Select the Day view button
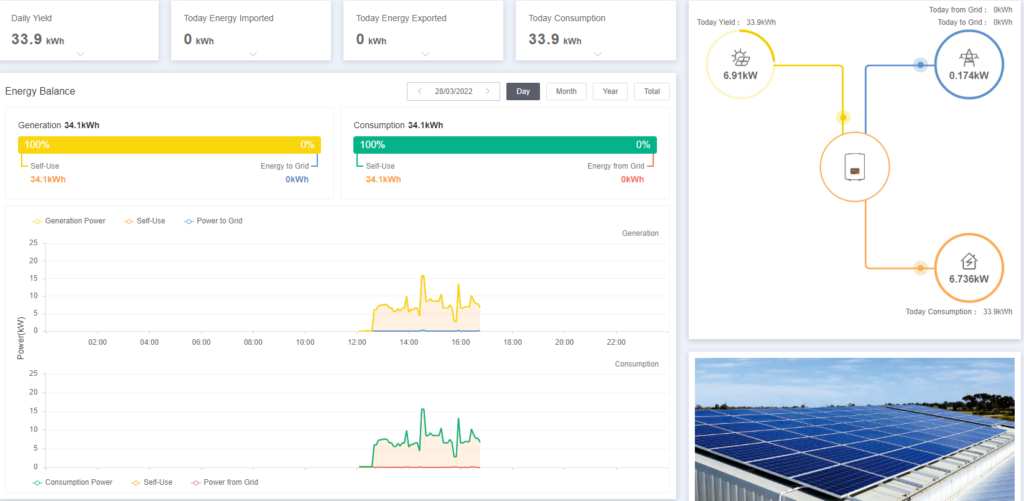Screen dimensions: 1024x501 [x=523, y=92]
